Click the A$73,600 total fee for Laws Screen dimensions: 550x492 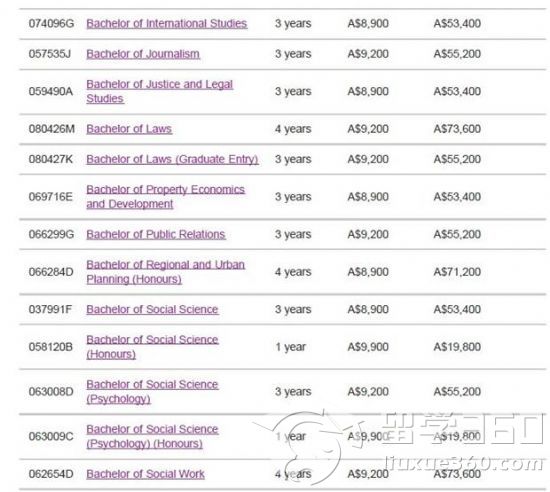pyautogui.click(x=457, y=129)
